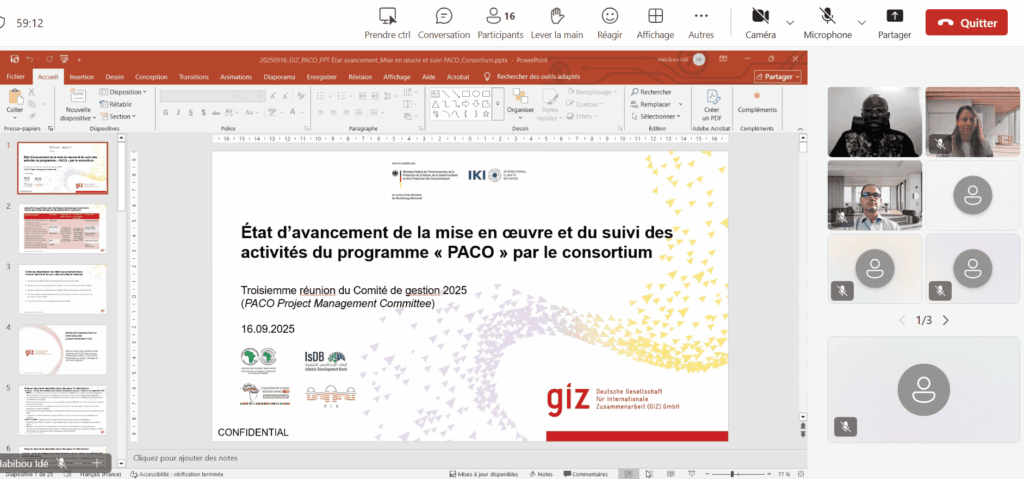
Task: Select slide 2 thumbnail
Action: tap(62, 229)
